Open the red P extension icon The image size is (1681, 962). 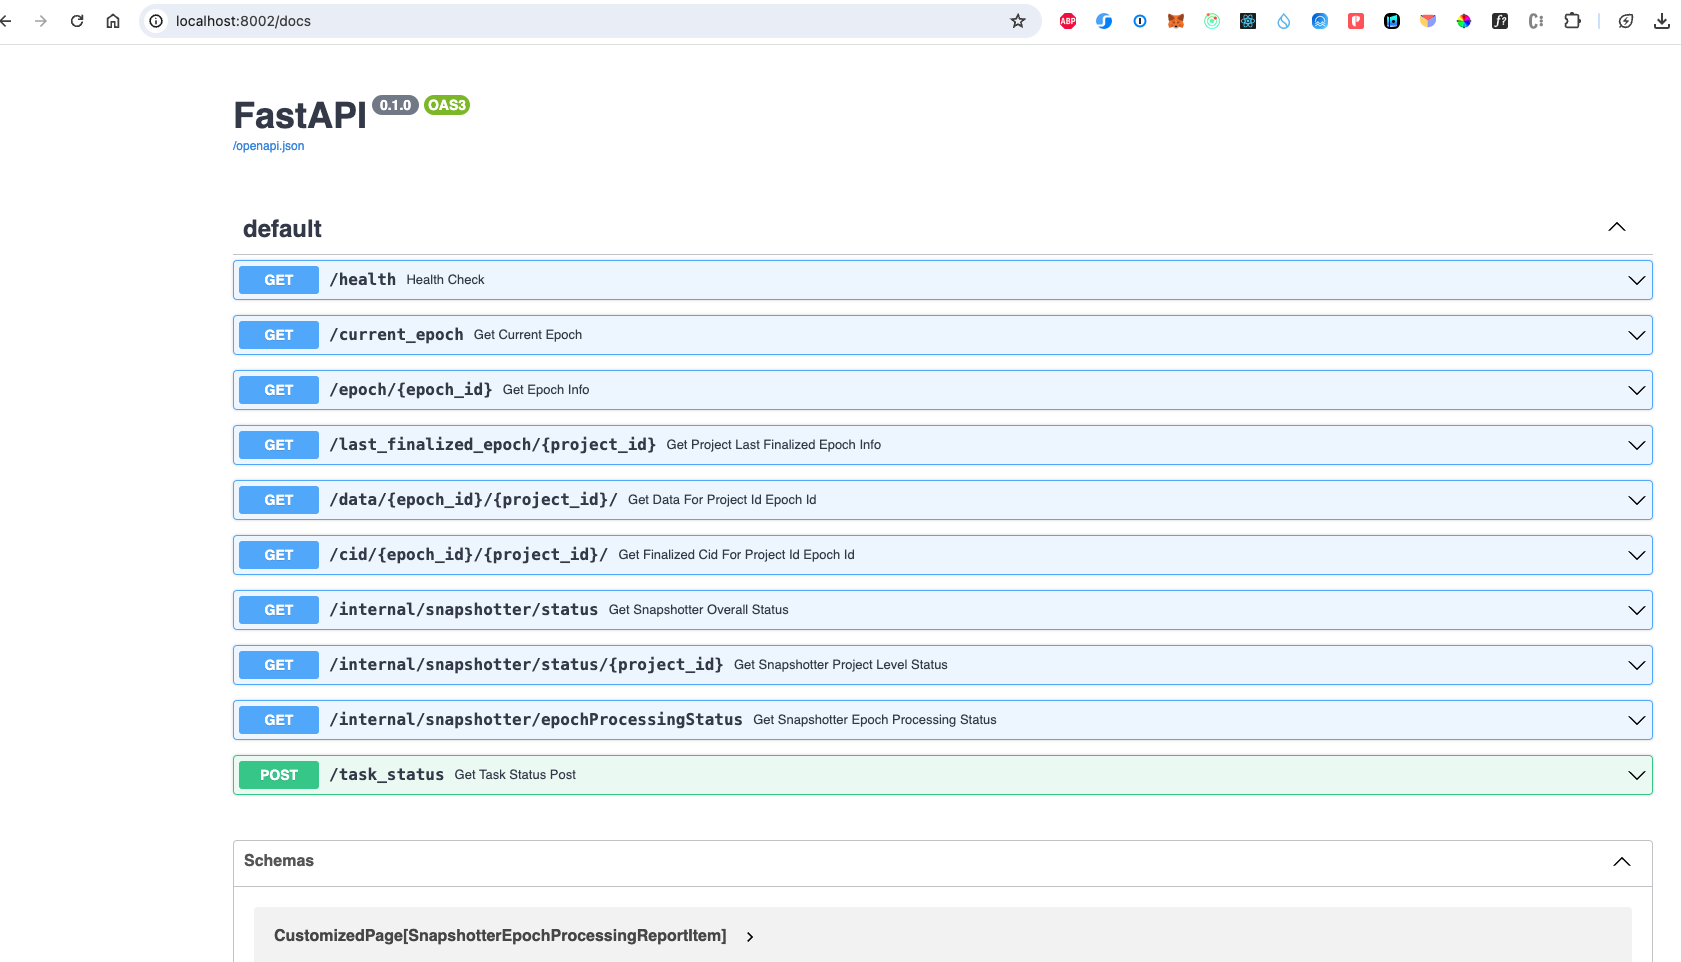(x=1356, y=21)
